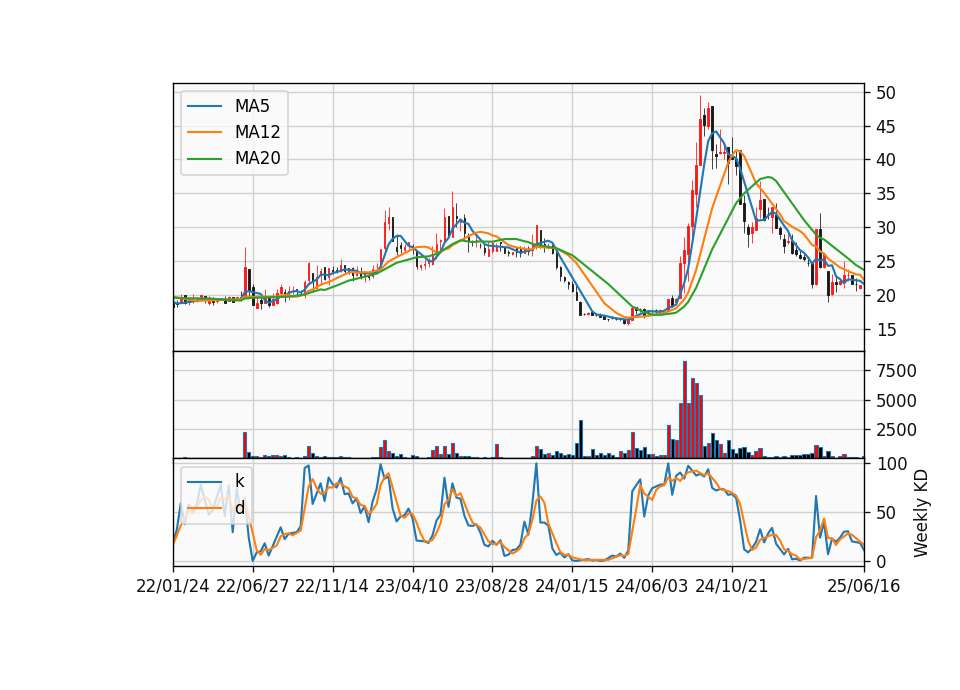Viewport: 960px width, 690px height.
Task: Click the price axis value 30
Action: (885, 228)
